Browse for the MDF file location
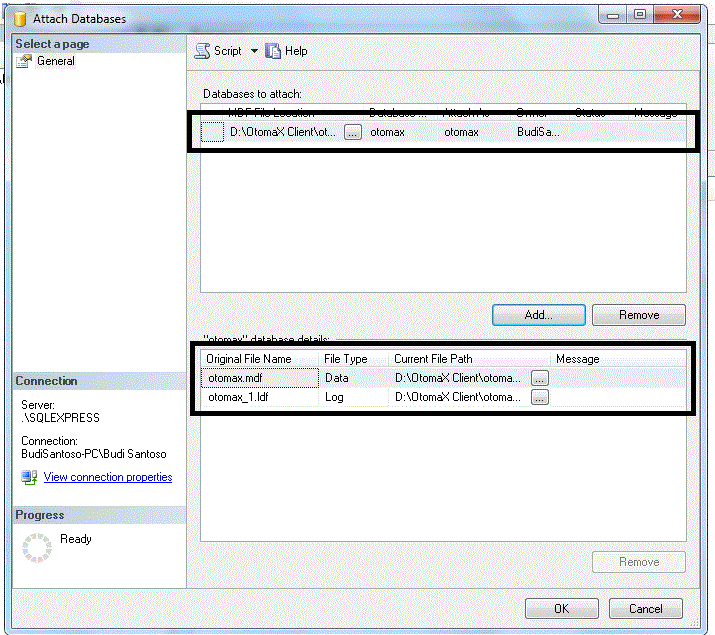This screenshot has width=715, height=635. 352,132
